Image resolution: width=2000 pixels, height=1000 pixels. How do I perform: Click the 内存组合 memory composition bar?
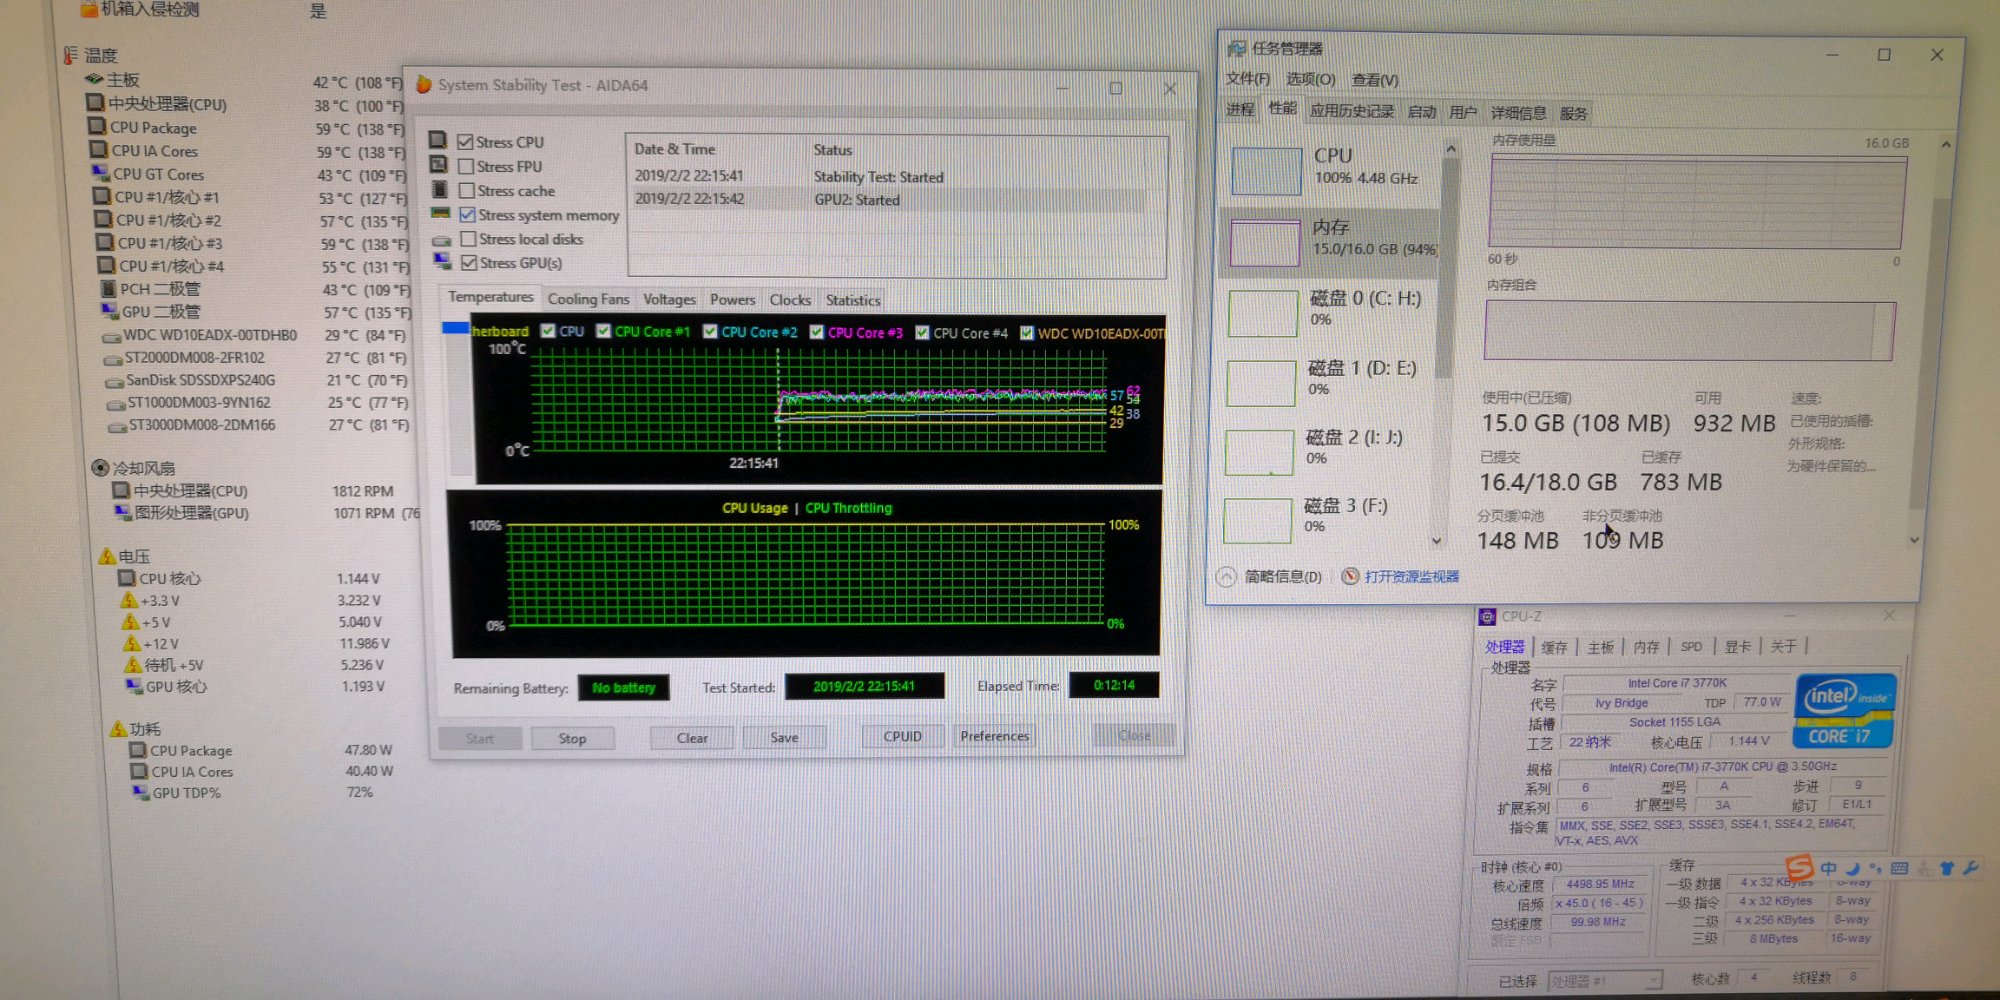[x=1690, y=330]
